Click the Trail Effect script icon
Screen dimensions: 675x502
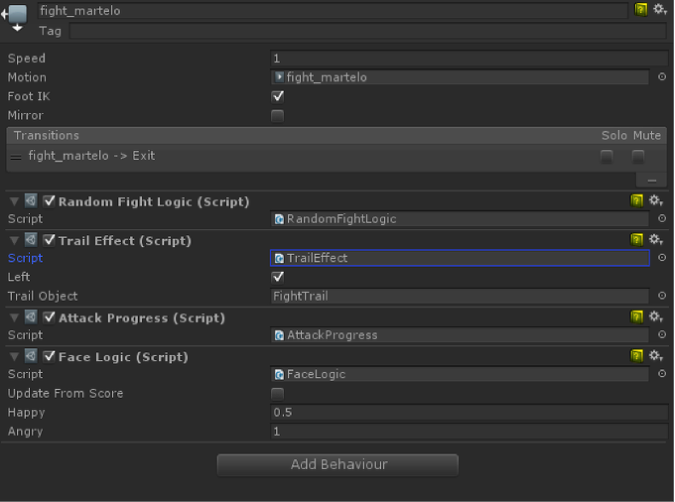[x=31, y=240]
